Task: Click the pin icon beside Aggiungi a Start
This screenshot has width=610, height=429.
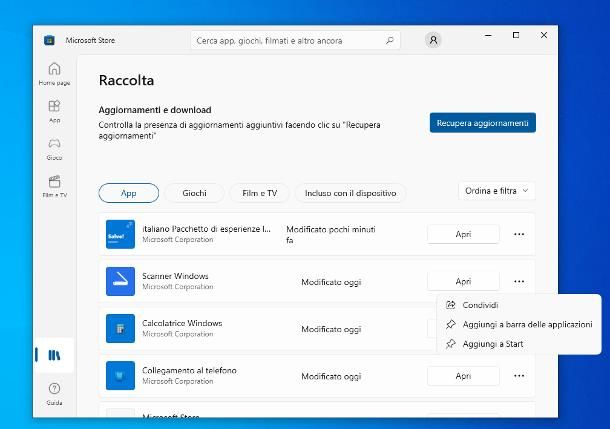Action: (x=450, y=344)
